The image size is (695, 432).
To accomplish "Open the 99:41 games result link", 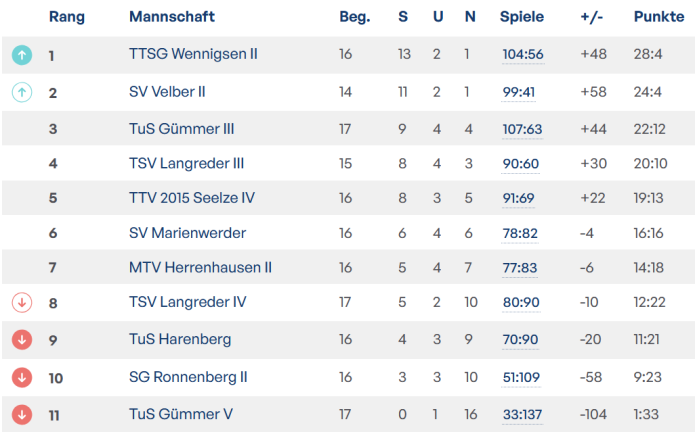I will click(519, 92).
